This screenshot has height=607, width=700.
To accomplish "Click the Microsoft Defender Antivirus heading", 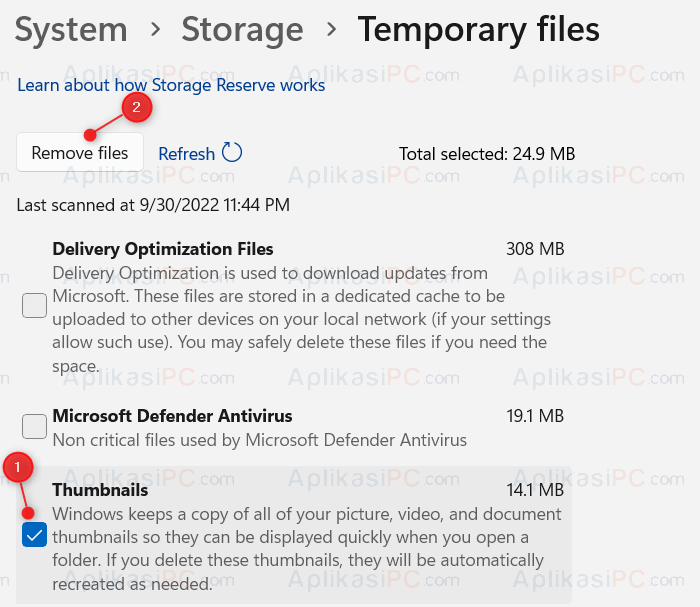I will click(172, 416).
